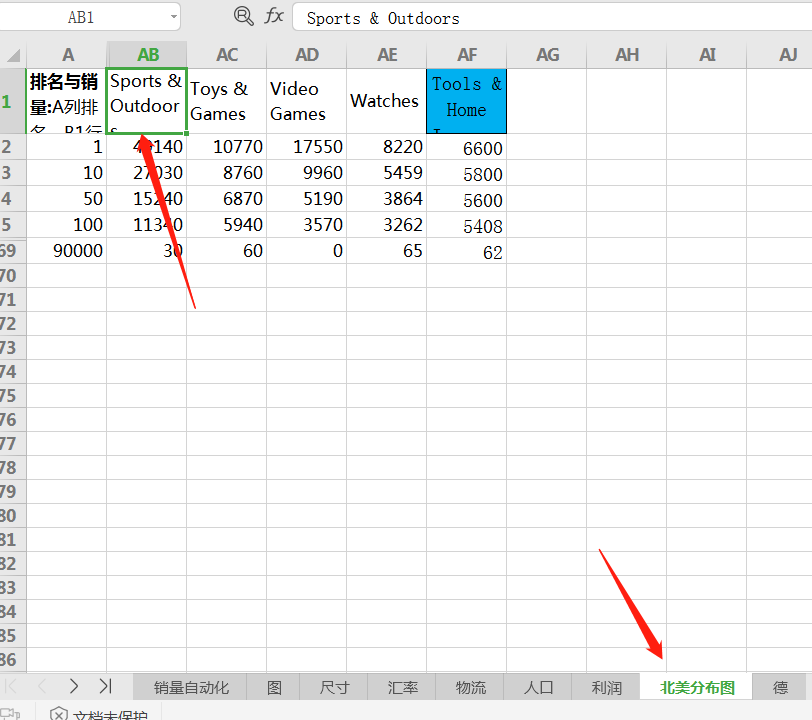
Task: Click the document protection shield icon
Action: [x=59, y=714]
